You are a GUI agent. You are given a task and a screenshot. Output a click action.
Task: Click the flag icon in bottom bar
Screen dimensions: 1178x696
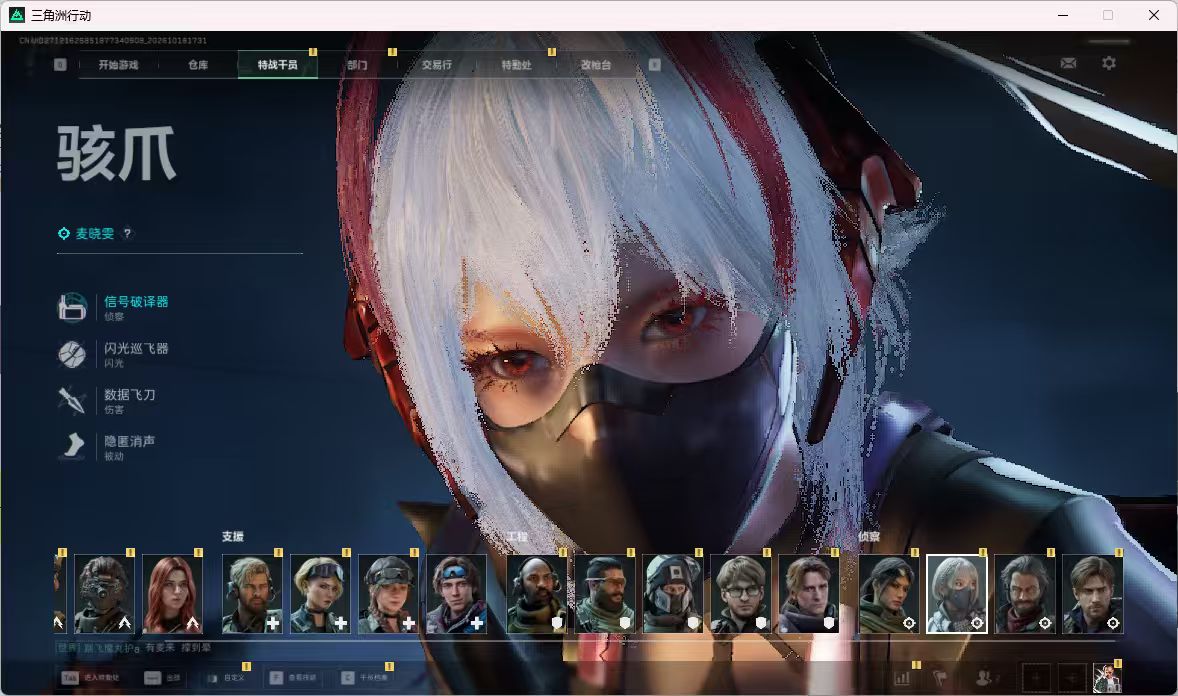(940, 677)
